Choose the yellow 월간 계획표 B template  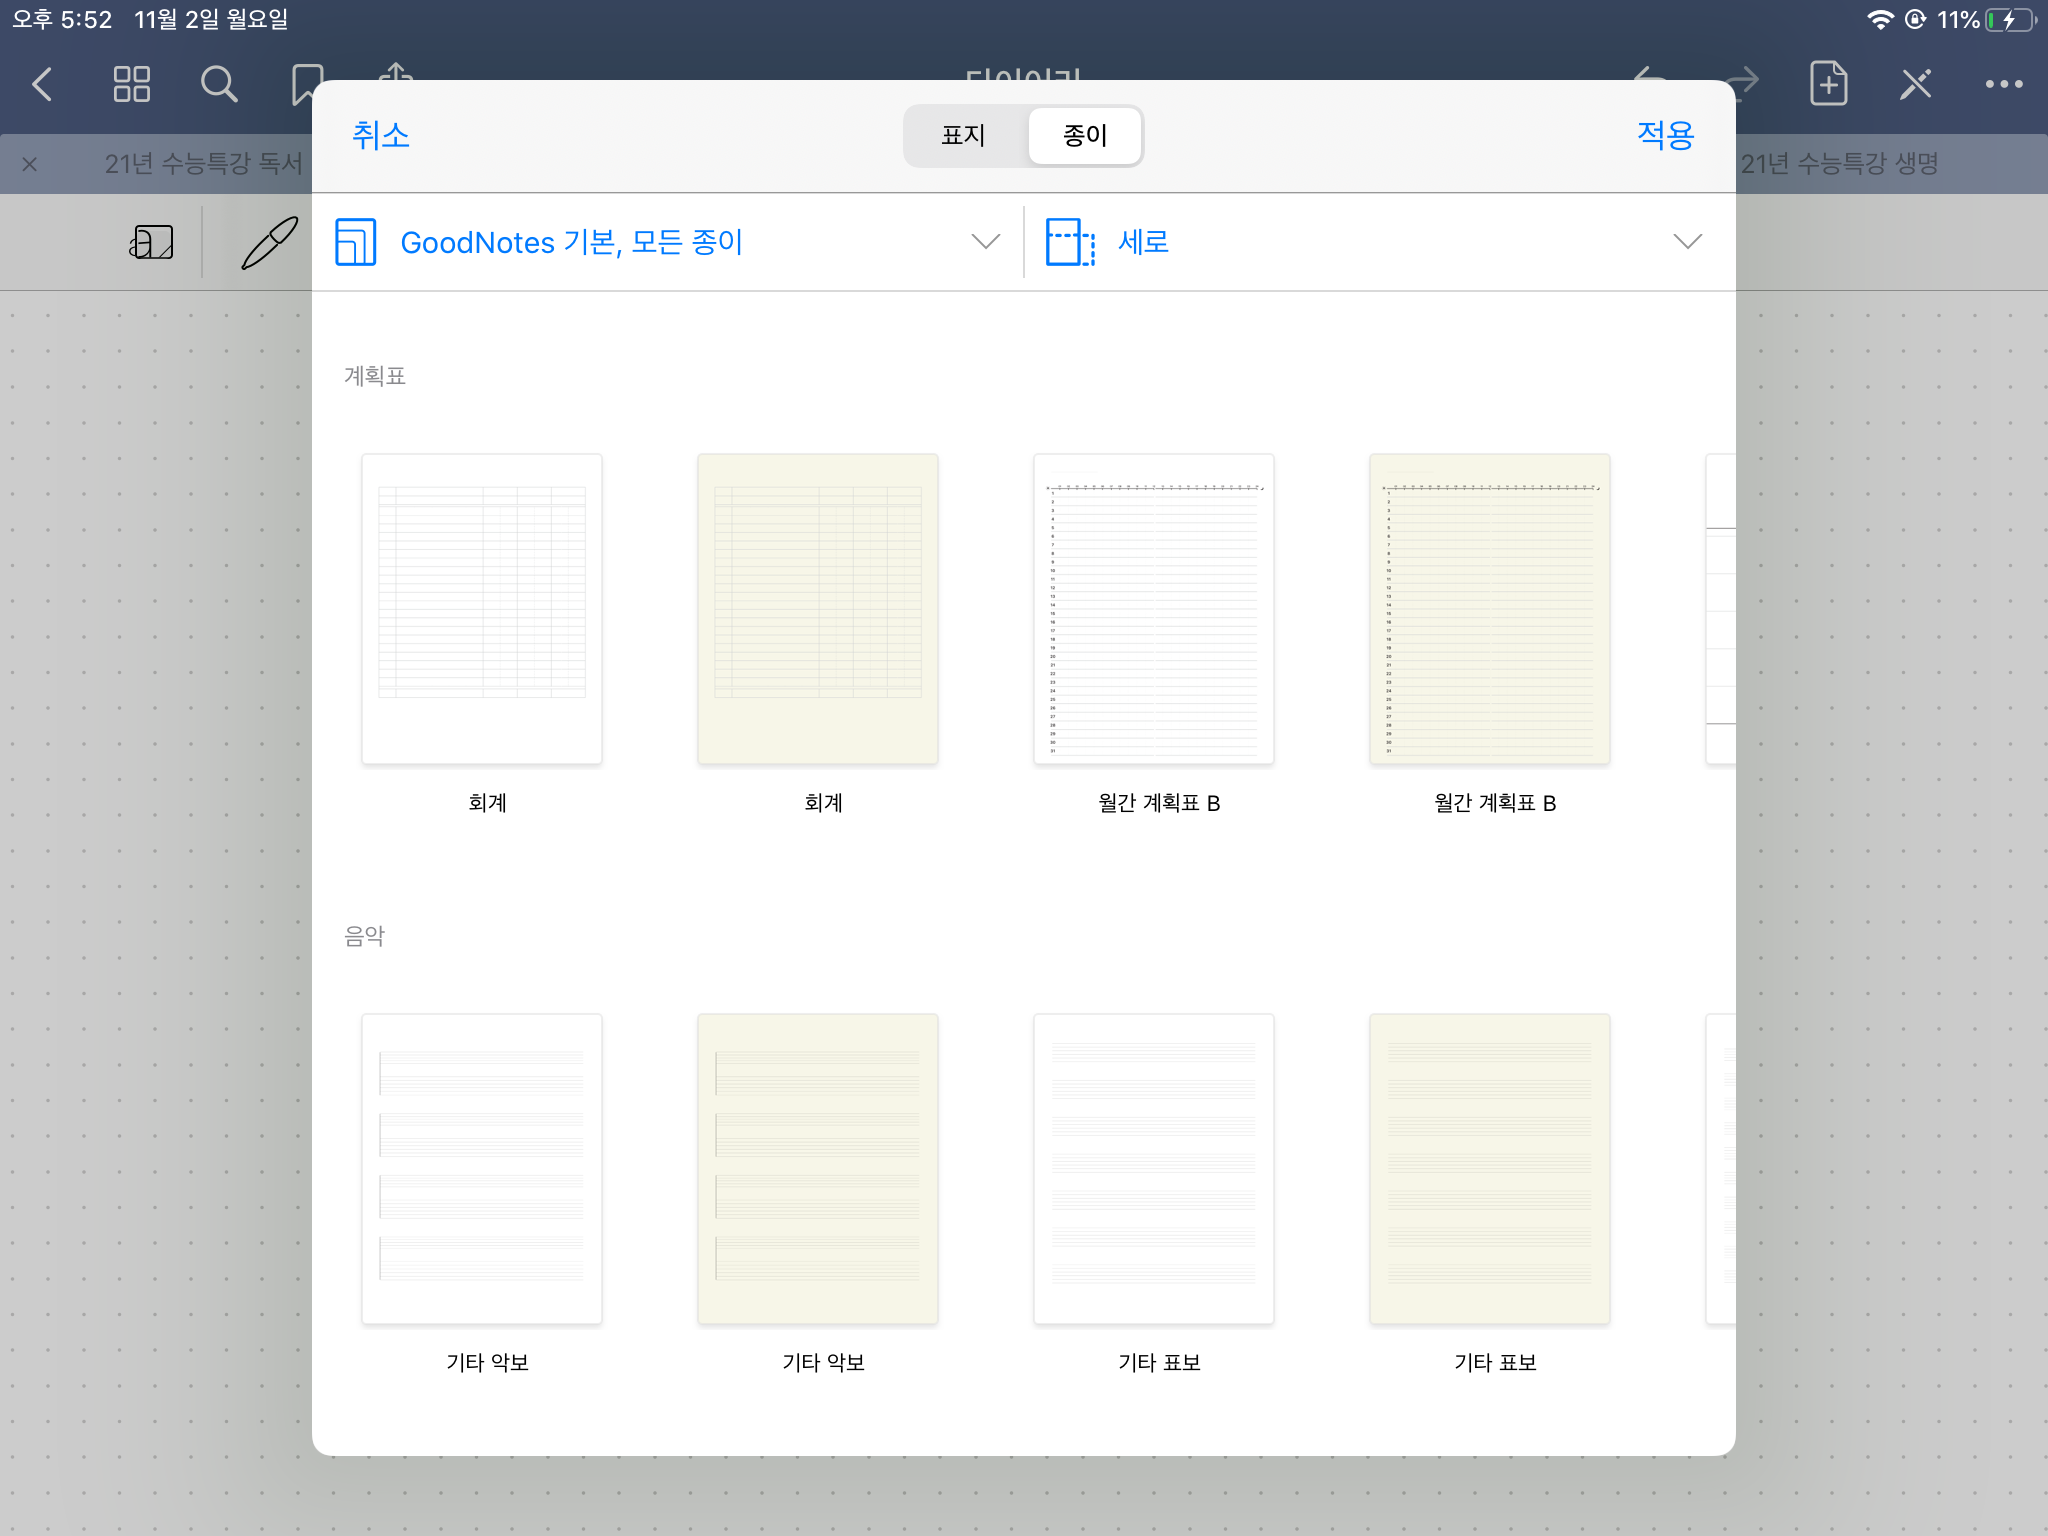click(1489, 609)
